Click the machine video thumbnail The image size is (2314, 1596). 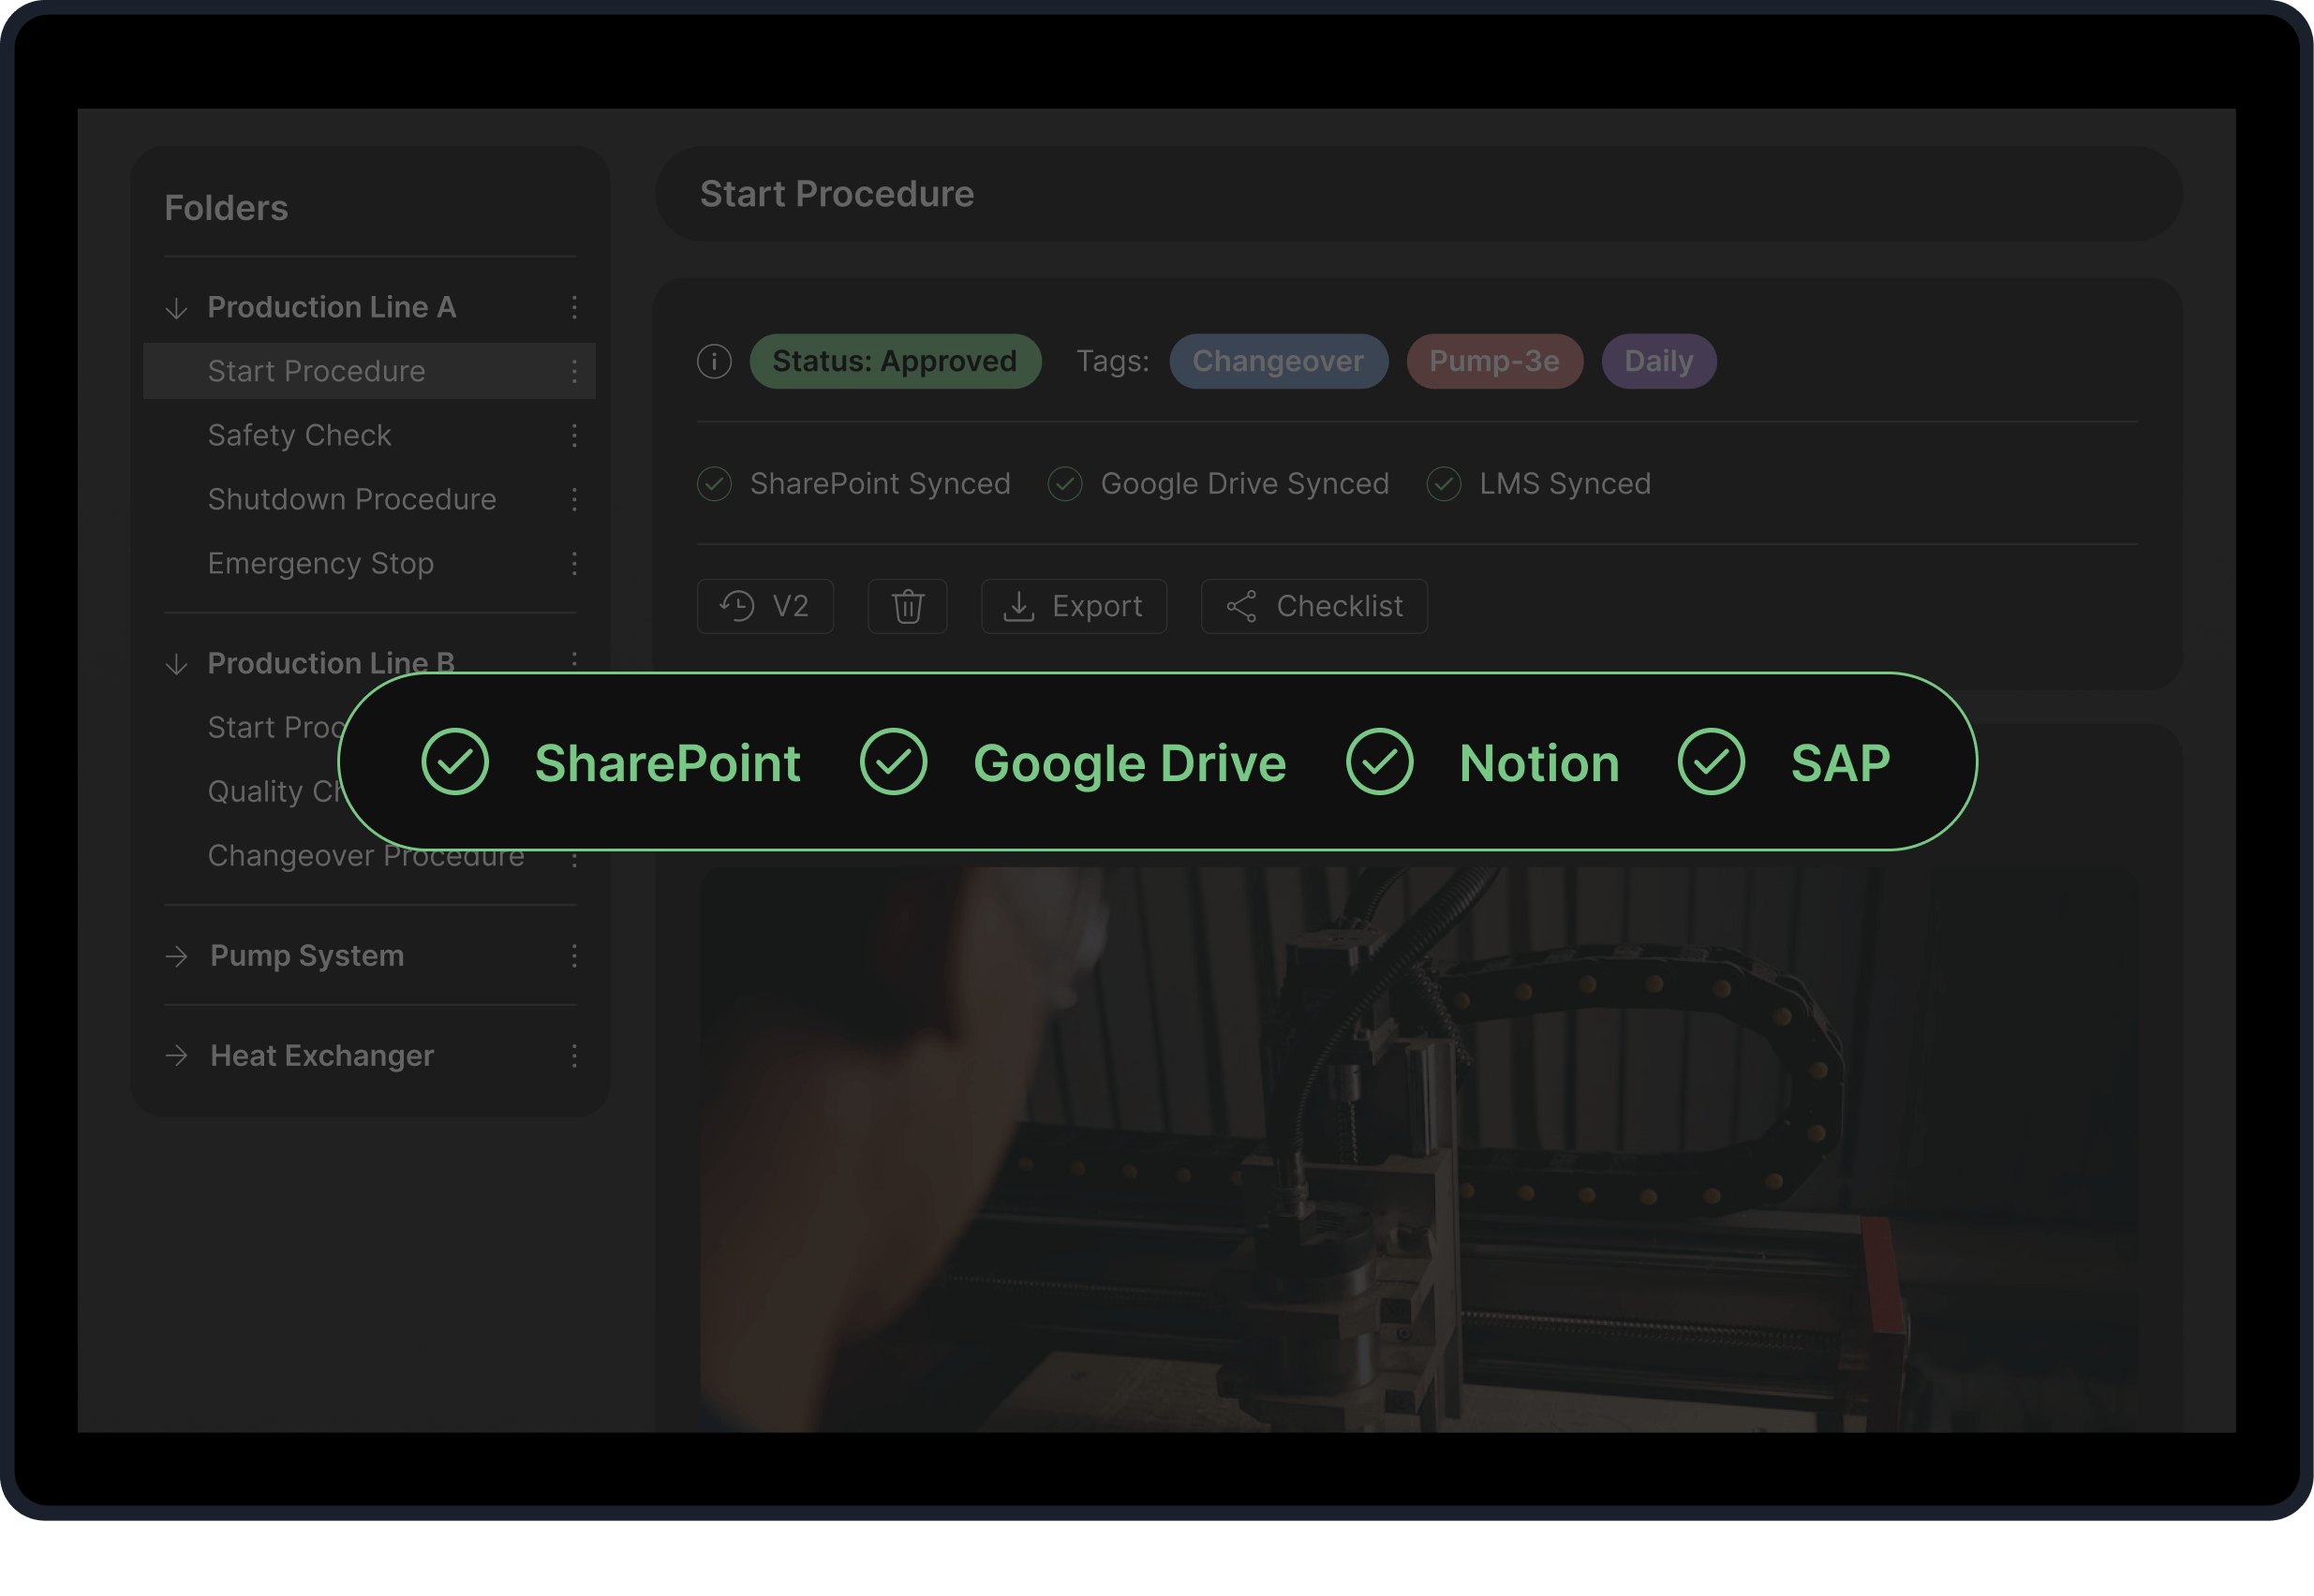(x=1417, y=1150)
